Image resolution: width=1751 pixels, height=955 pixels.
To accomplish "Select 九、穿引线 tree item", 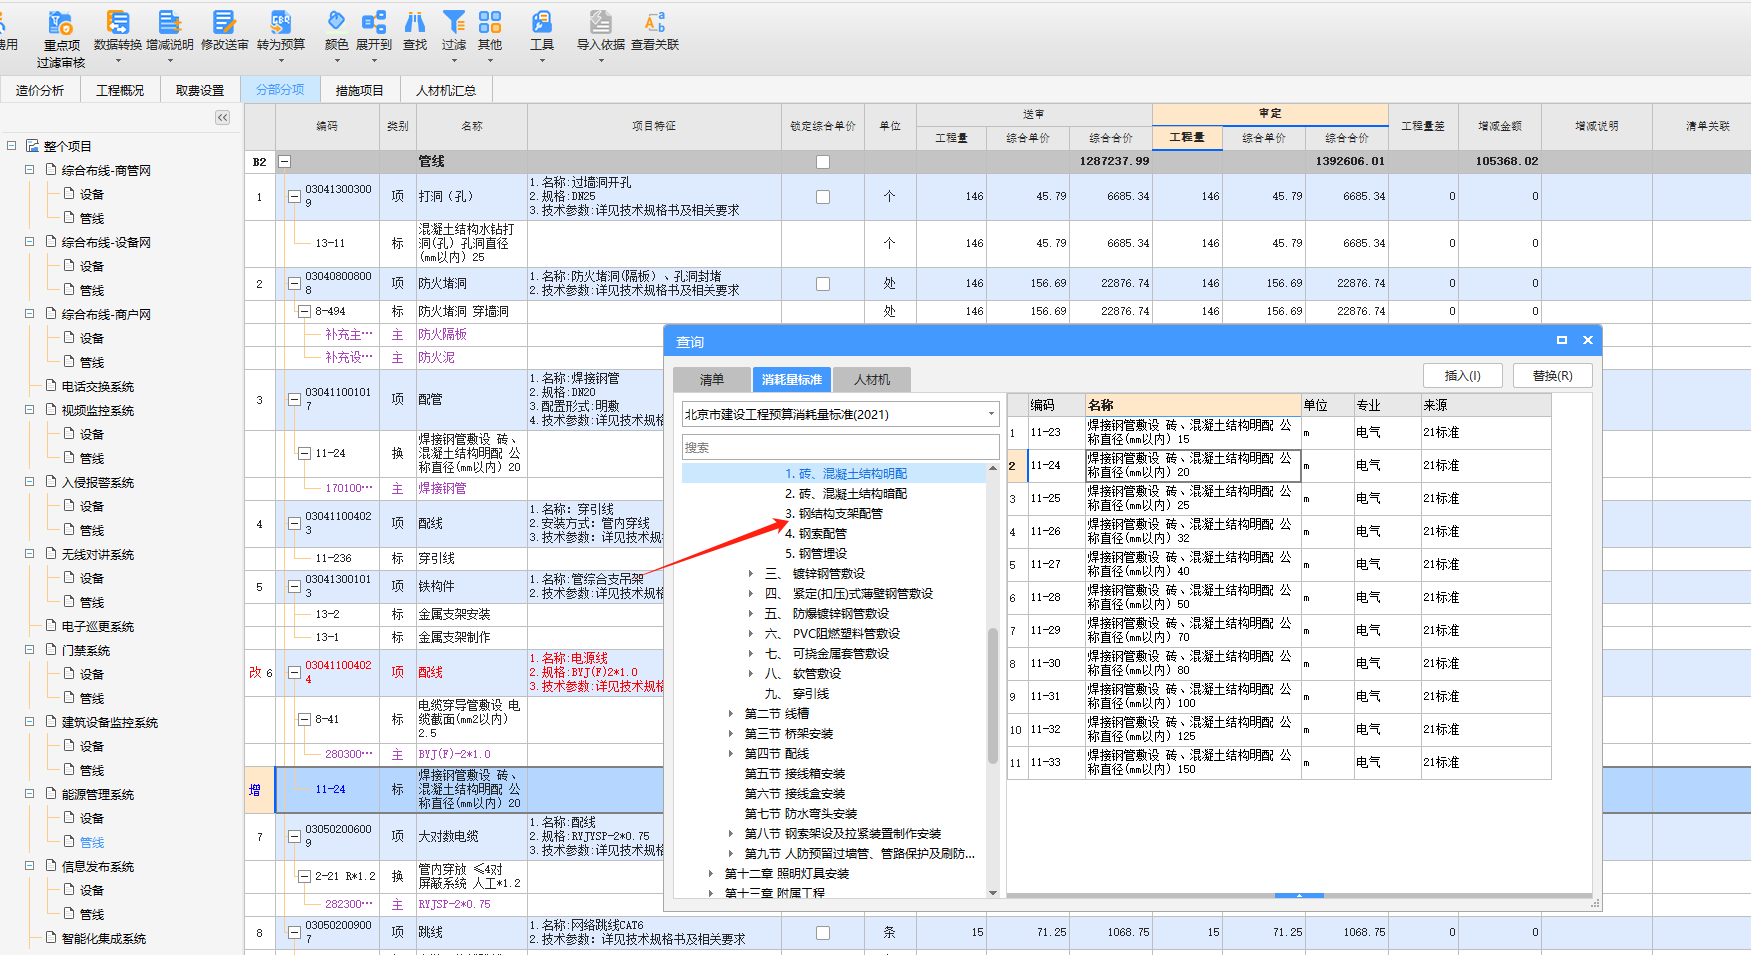I will 797,694.
